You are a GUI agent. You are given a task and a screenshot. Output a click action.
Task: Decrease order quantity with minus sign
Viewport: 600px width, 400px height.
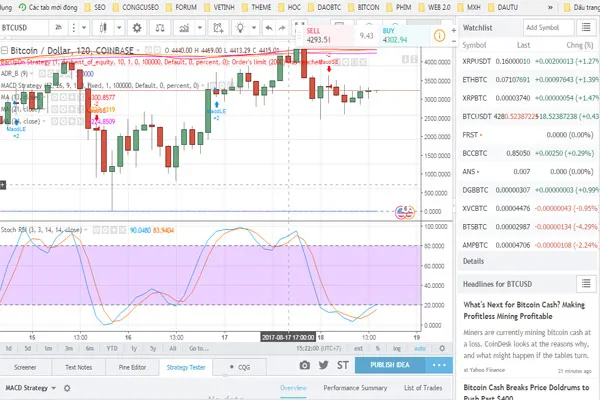[453, 41]
